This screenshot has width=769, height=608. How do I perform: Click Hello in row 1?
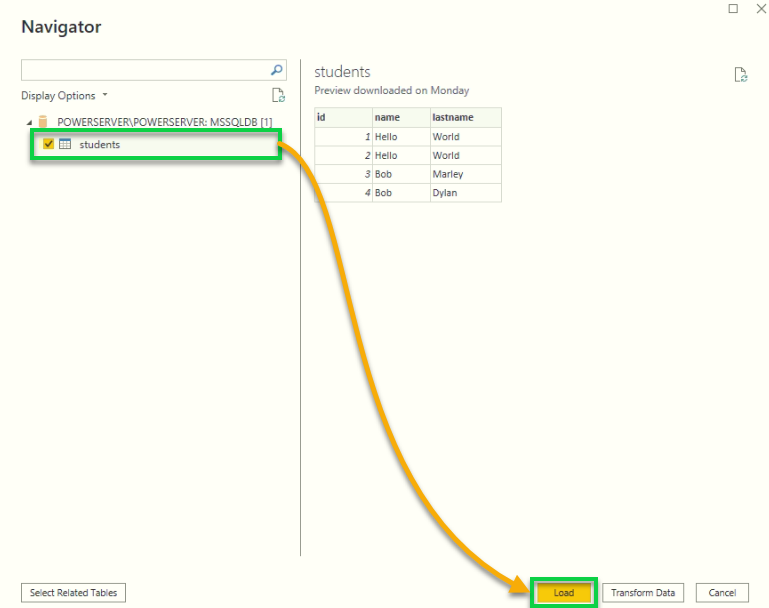point(401,137)
